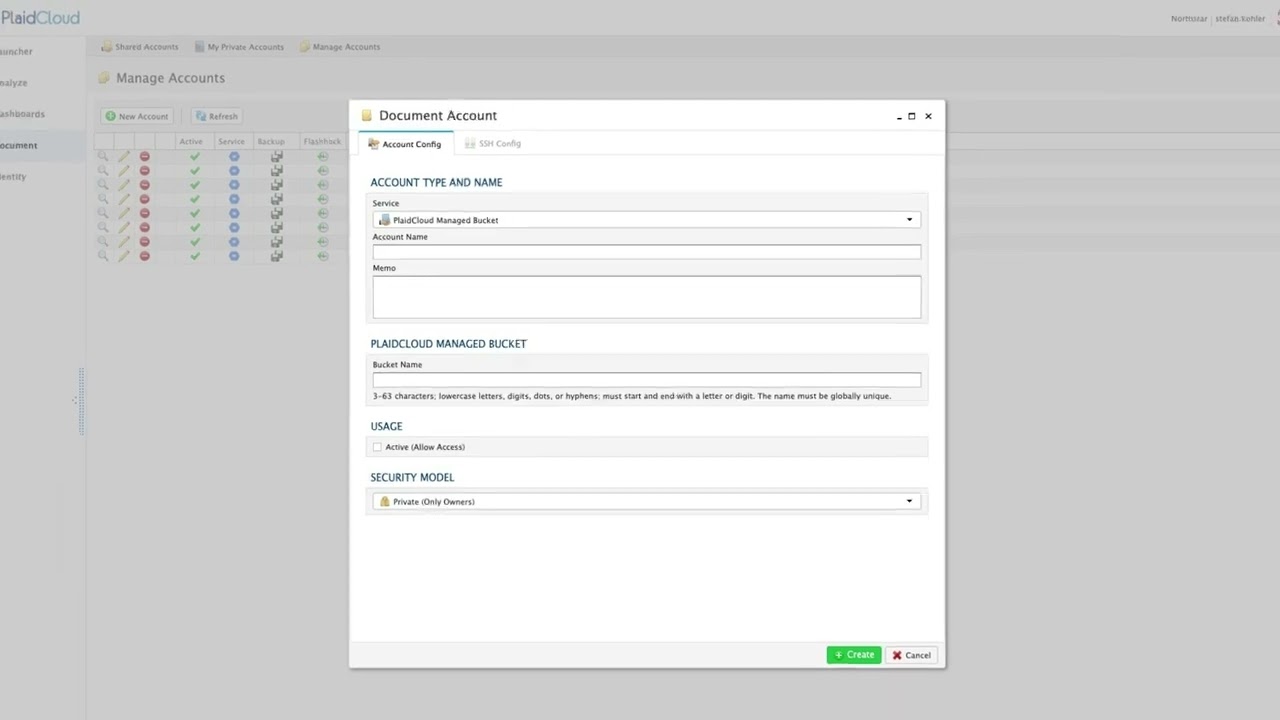Open Analyze in the sidebar
The height and width of the screenshot is (720, 1280).
pos(14,83)
